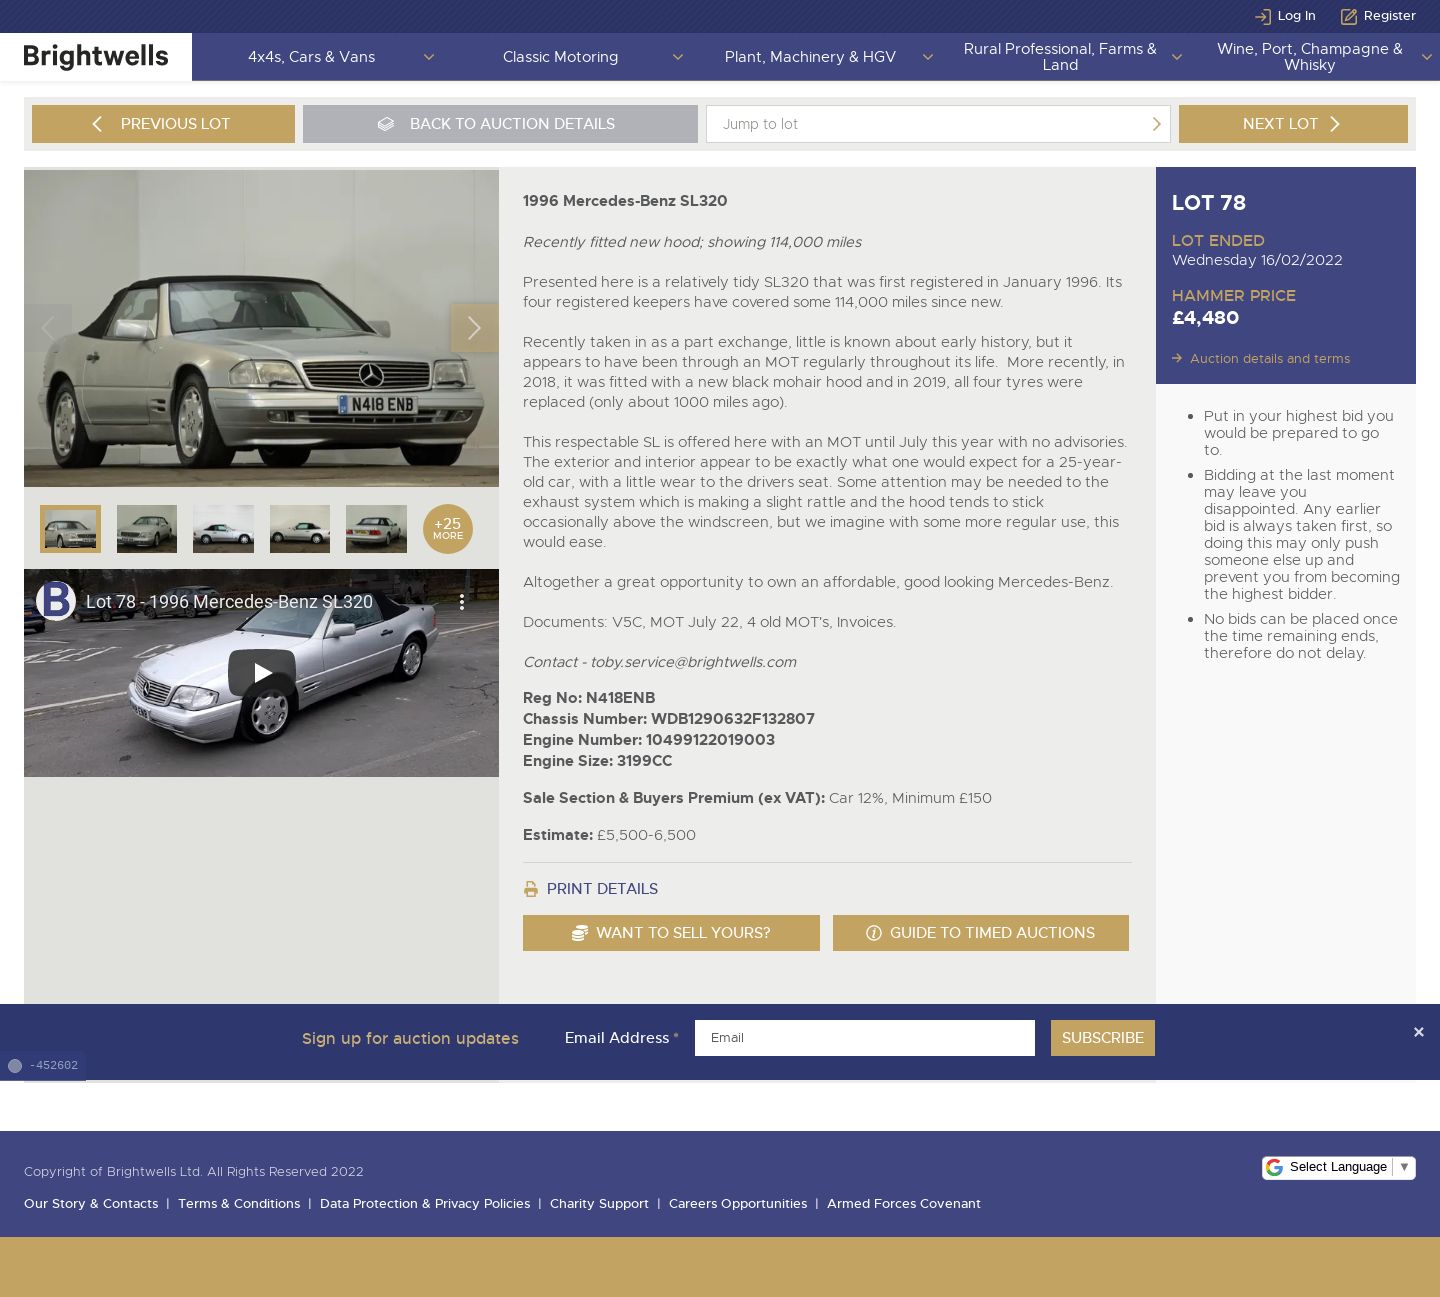This screenshot has height=1297, width=1440.
Task: Open the video's three-dot options menu
Action: [x=461, y=602]
